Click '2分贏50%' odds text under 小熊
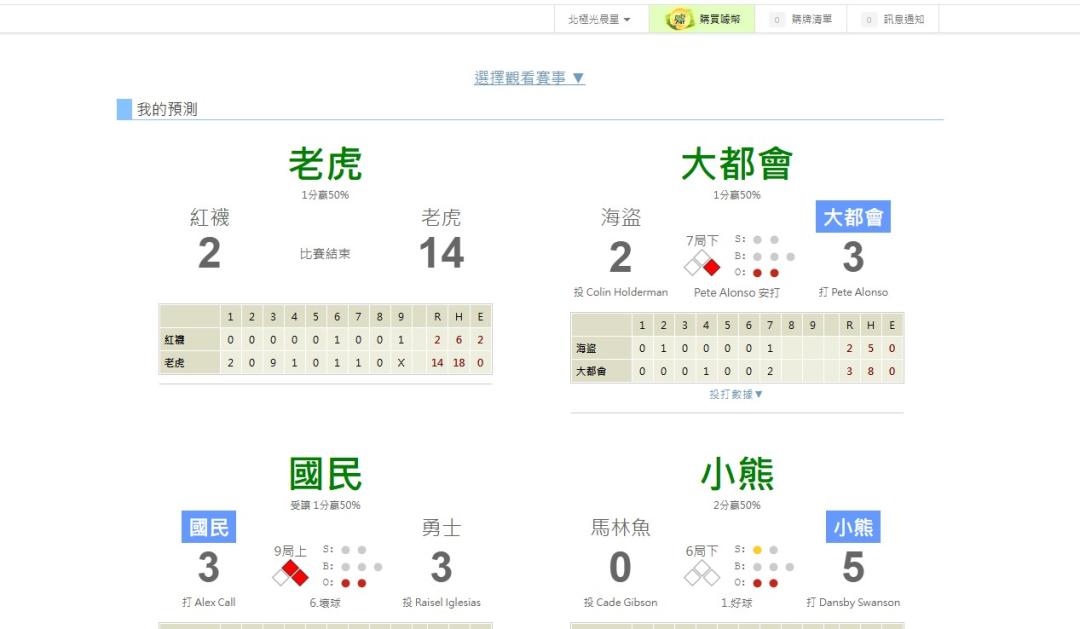Viewport: 1080px width, 629px height. [x=737, y=505]
